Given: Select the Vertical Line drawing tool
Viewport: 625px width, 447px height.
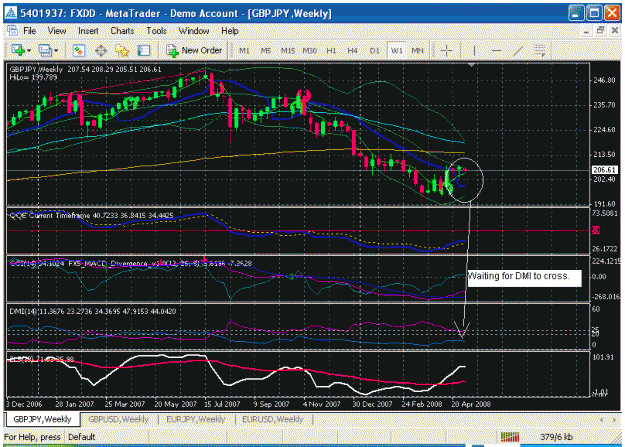Looking at the screenshot, I should [x=474, y=50].
